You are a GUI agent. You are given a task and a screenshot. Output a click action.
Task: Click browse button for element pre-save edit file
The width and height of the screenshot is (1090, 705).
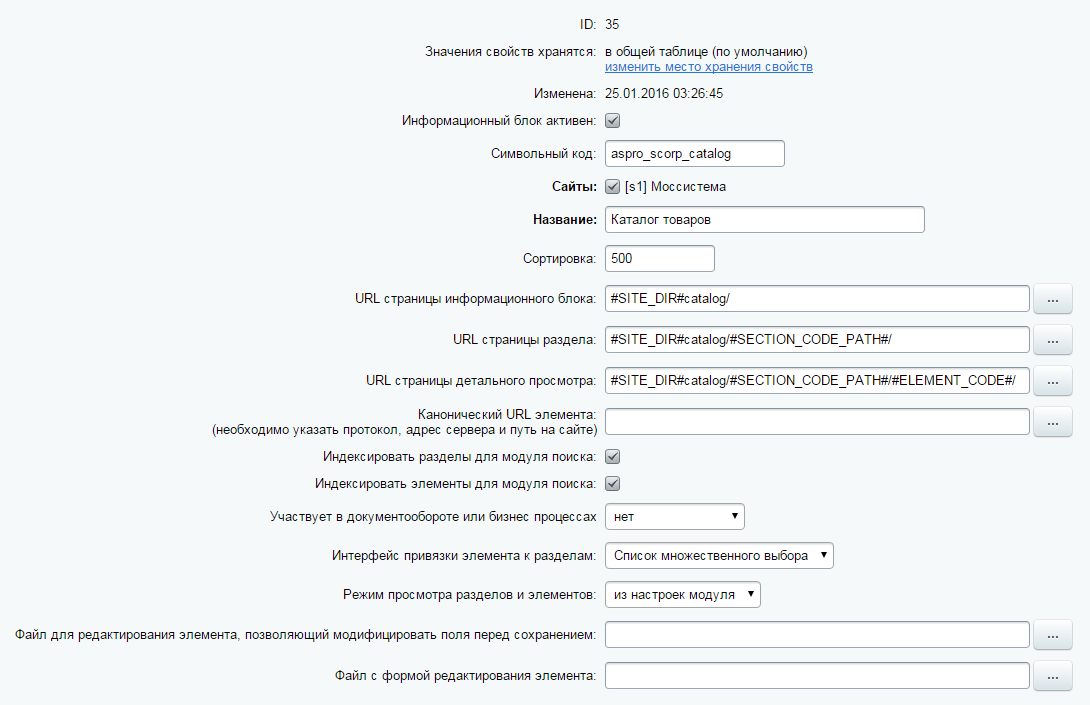click(1052, 635)
